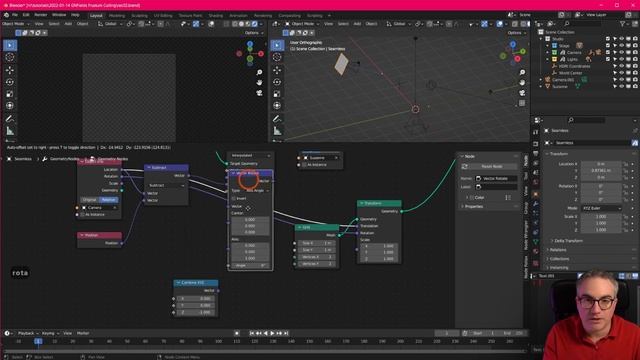Select the Transform tool in left viewport toolbar
Screen dimensions: 640x360
click(x=10, y=106)
